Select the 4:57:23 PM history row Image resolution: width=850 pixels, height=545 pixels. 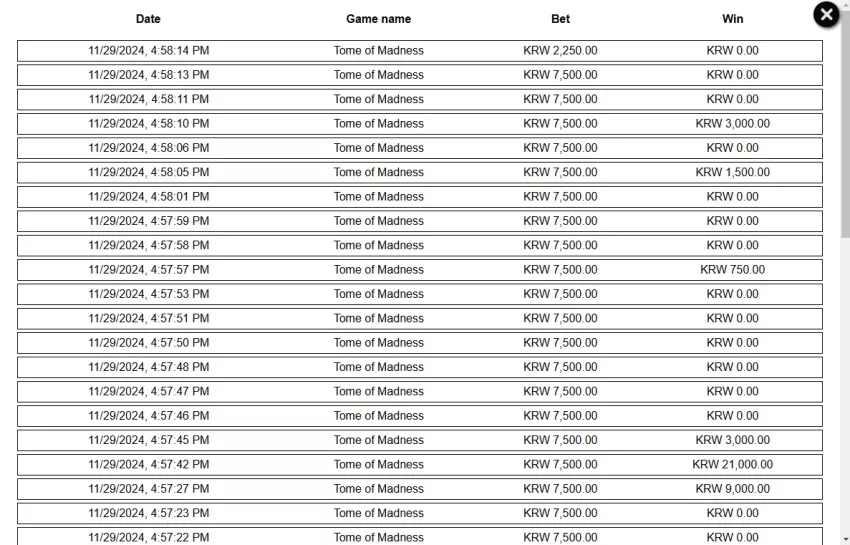(x=420, y=514)
